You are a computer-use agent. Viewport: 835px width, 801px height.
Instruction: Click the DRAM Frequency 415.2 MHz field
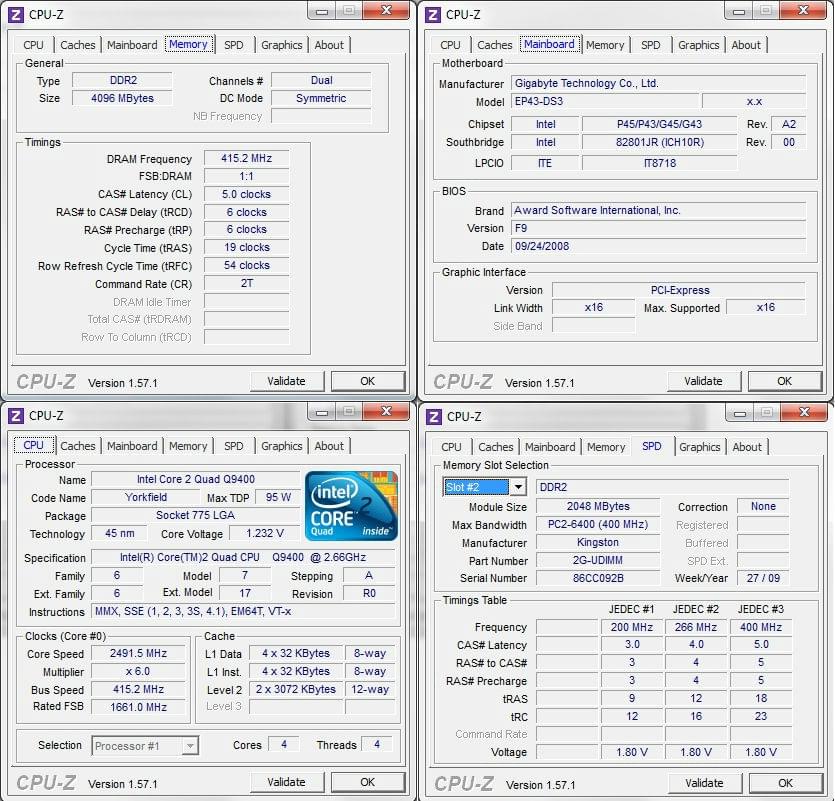247,158
